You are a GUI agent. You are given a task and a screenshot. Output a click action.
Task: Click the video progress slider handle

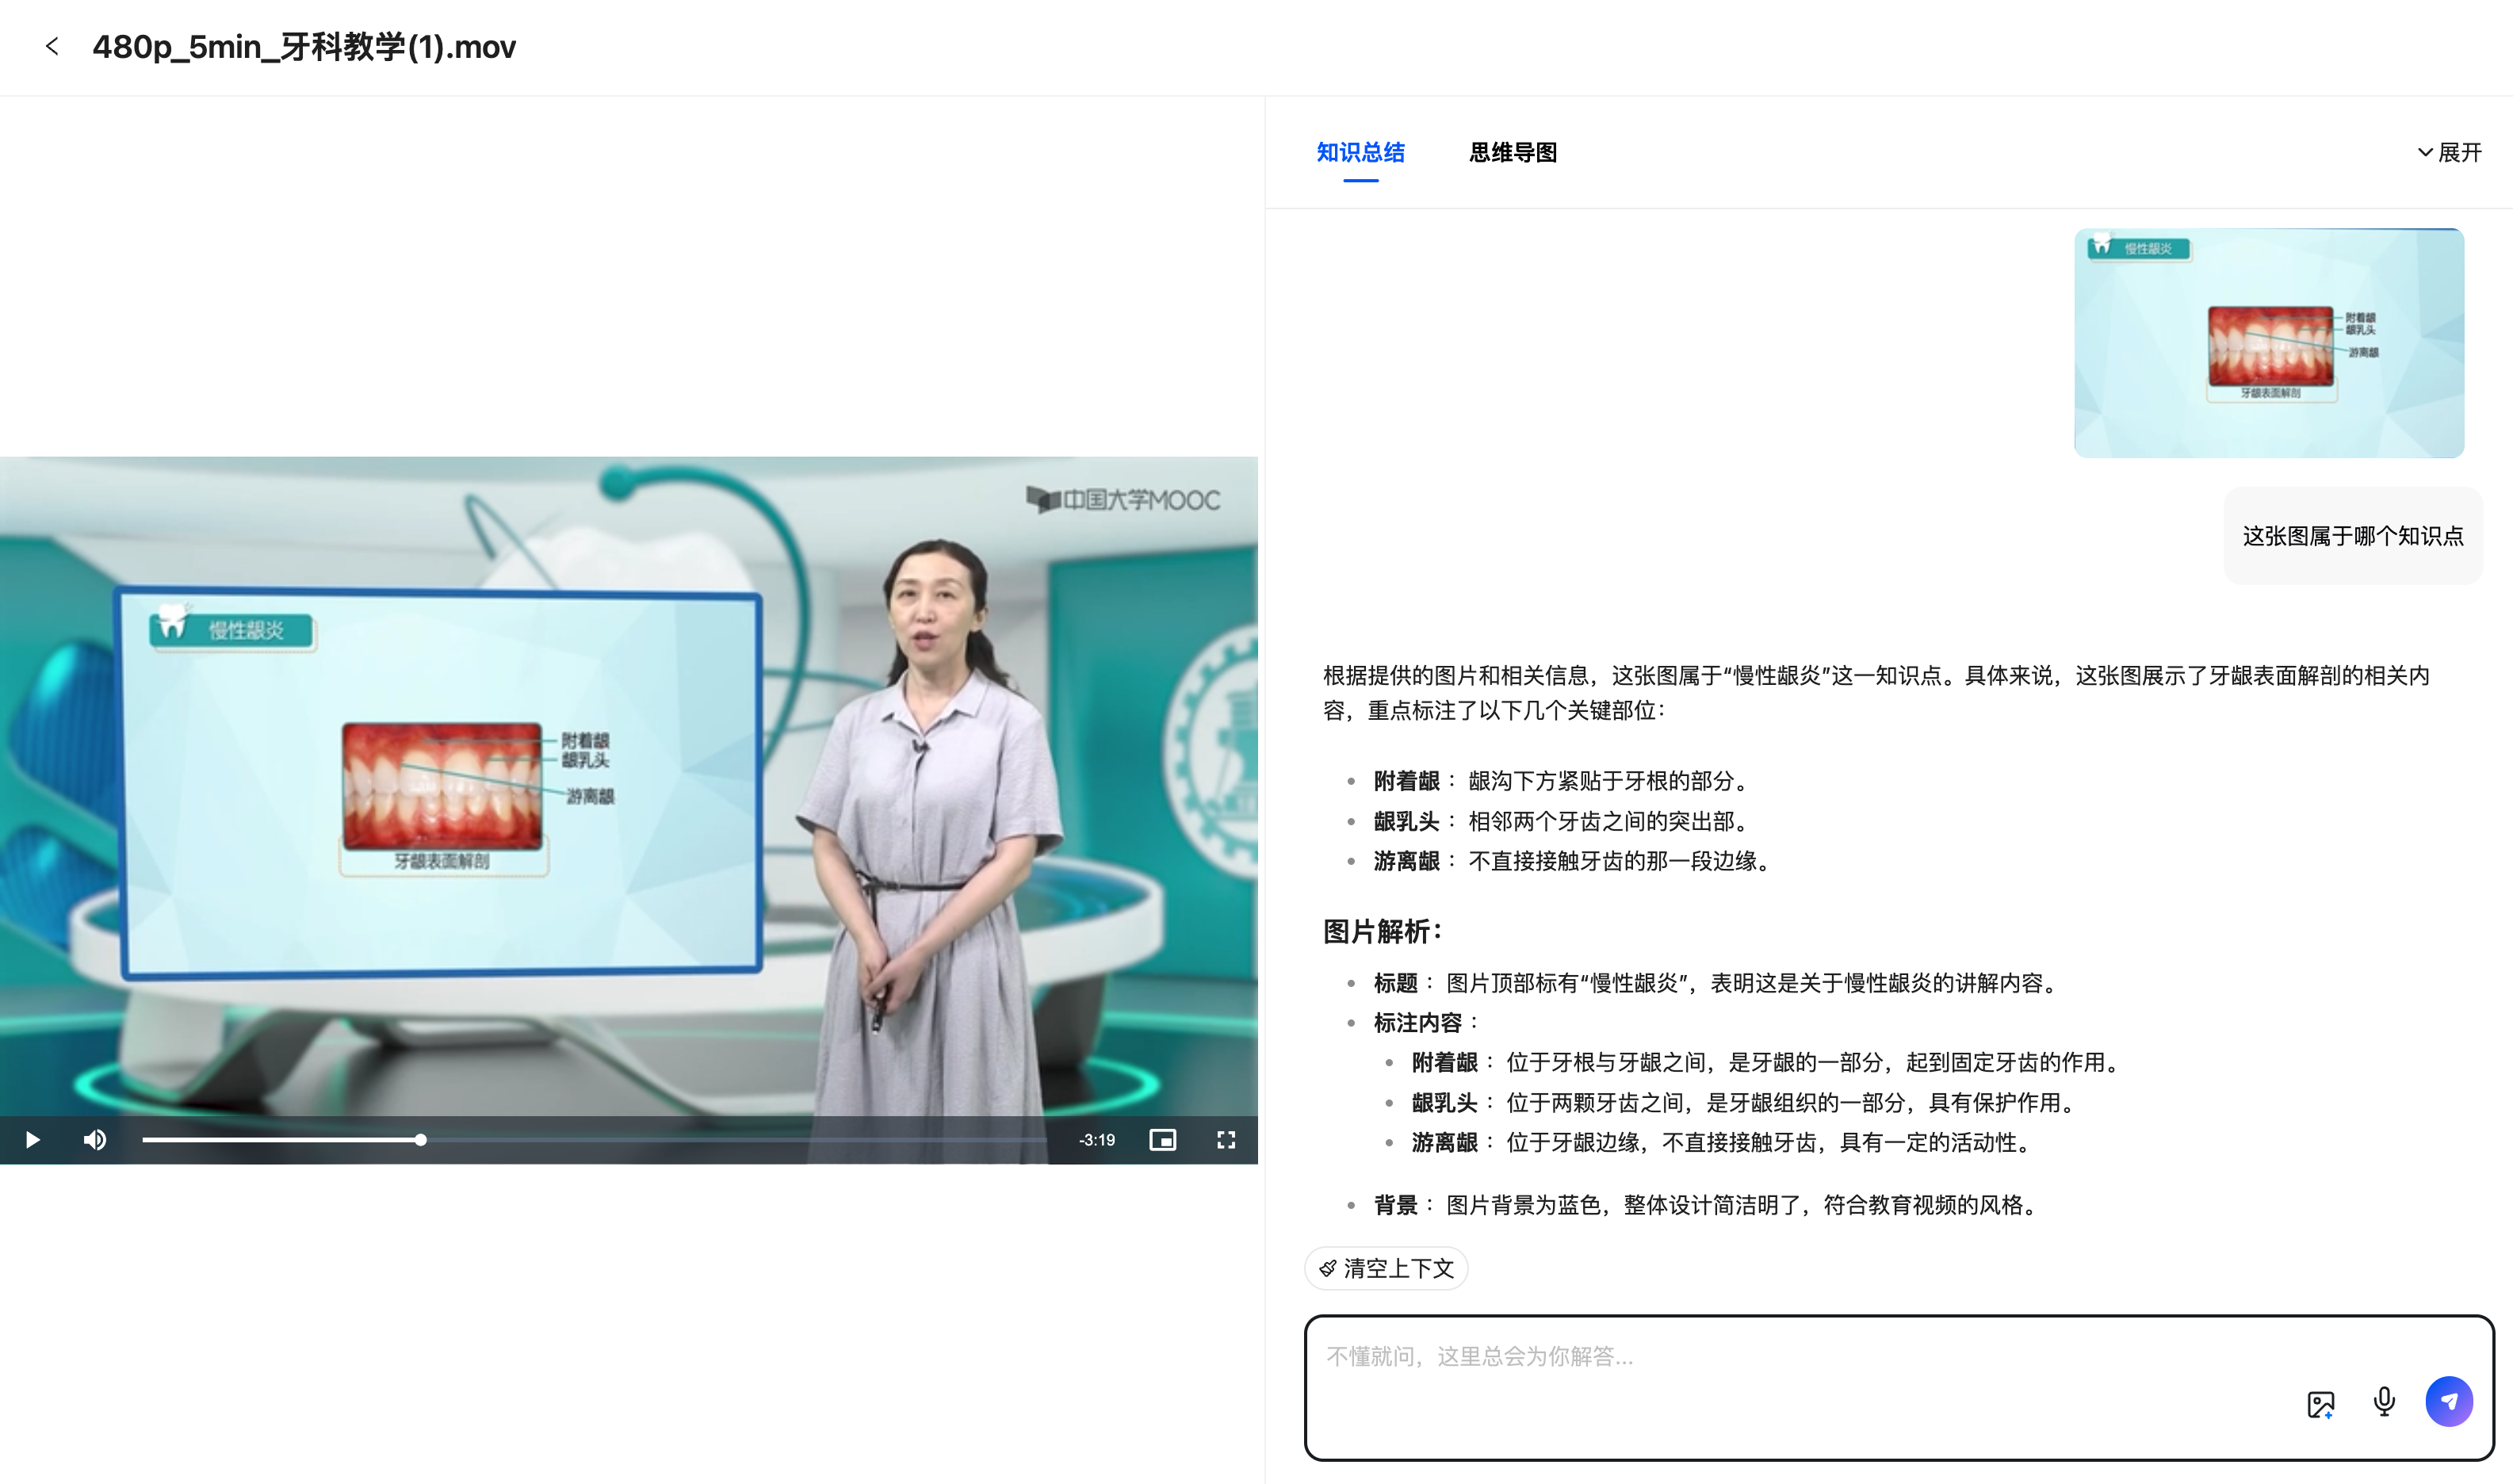click(421, 1140)
